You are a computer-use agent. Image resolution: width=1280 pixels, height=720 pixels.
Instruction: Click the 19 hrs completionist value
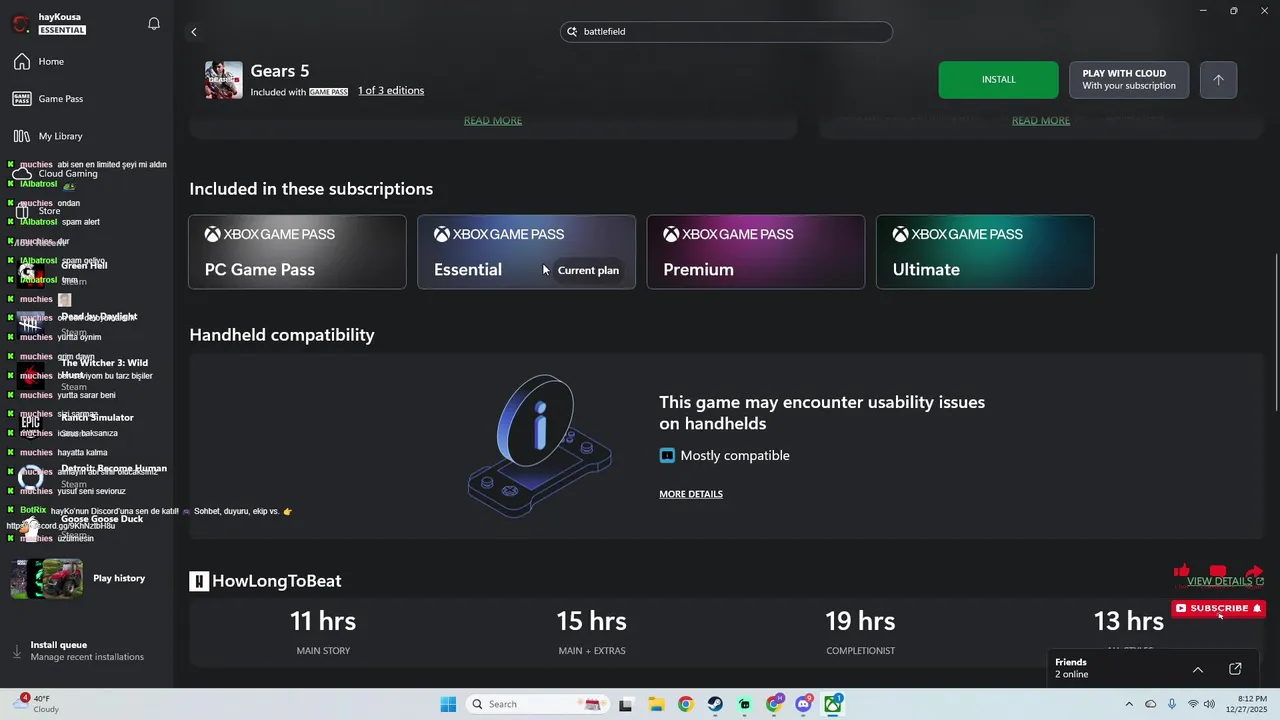pos(860,621)
